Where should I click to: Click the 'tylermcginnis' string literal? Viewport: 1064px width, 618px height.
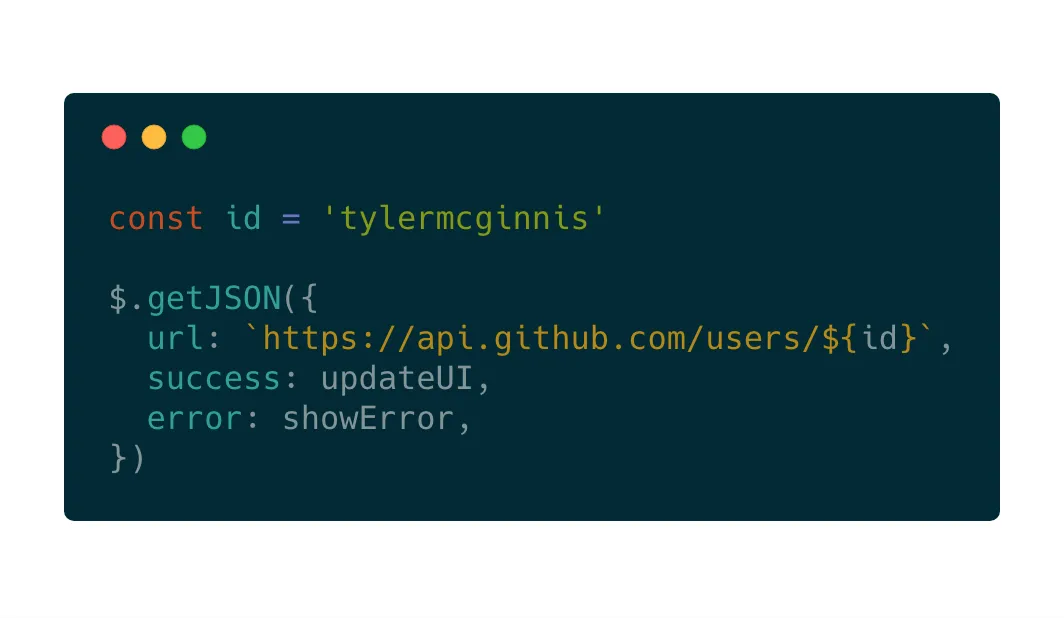click(463, 219)
